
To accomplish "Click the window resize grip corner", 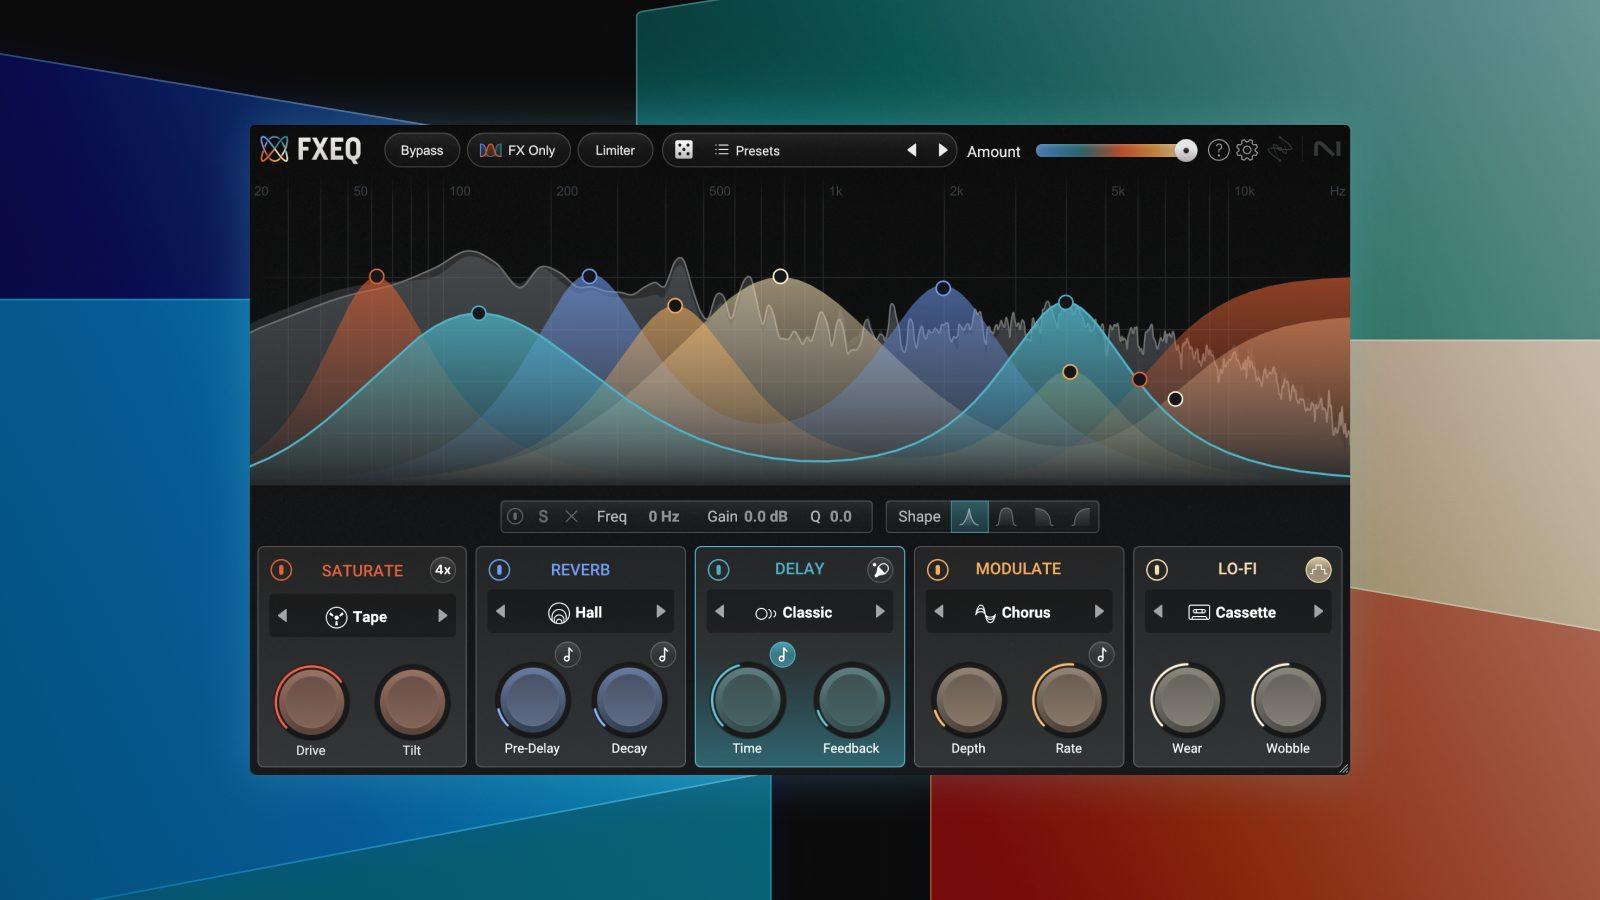I will tap(1343, 768).
